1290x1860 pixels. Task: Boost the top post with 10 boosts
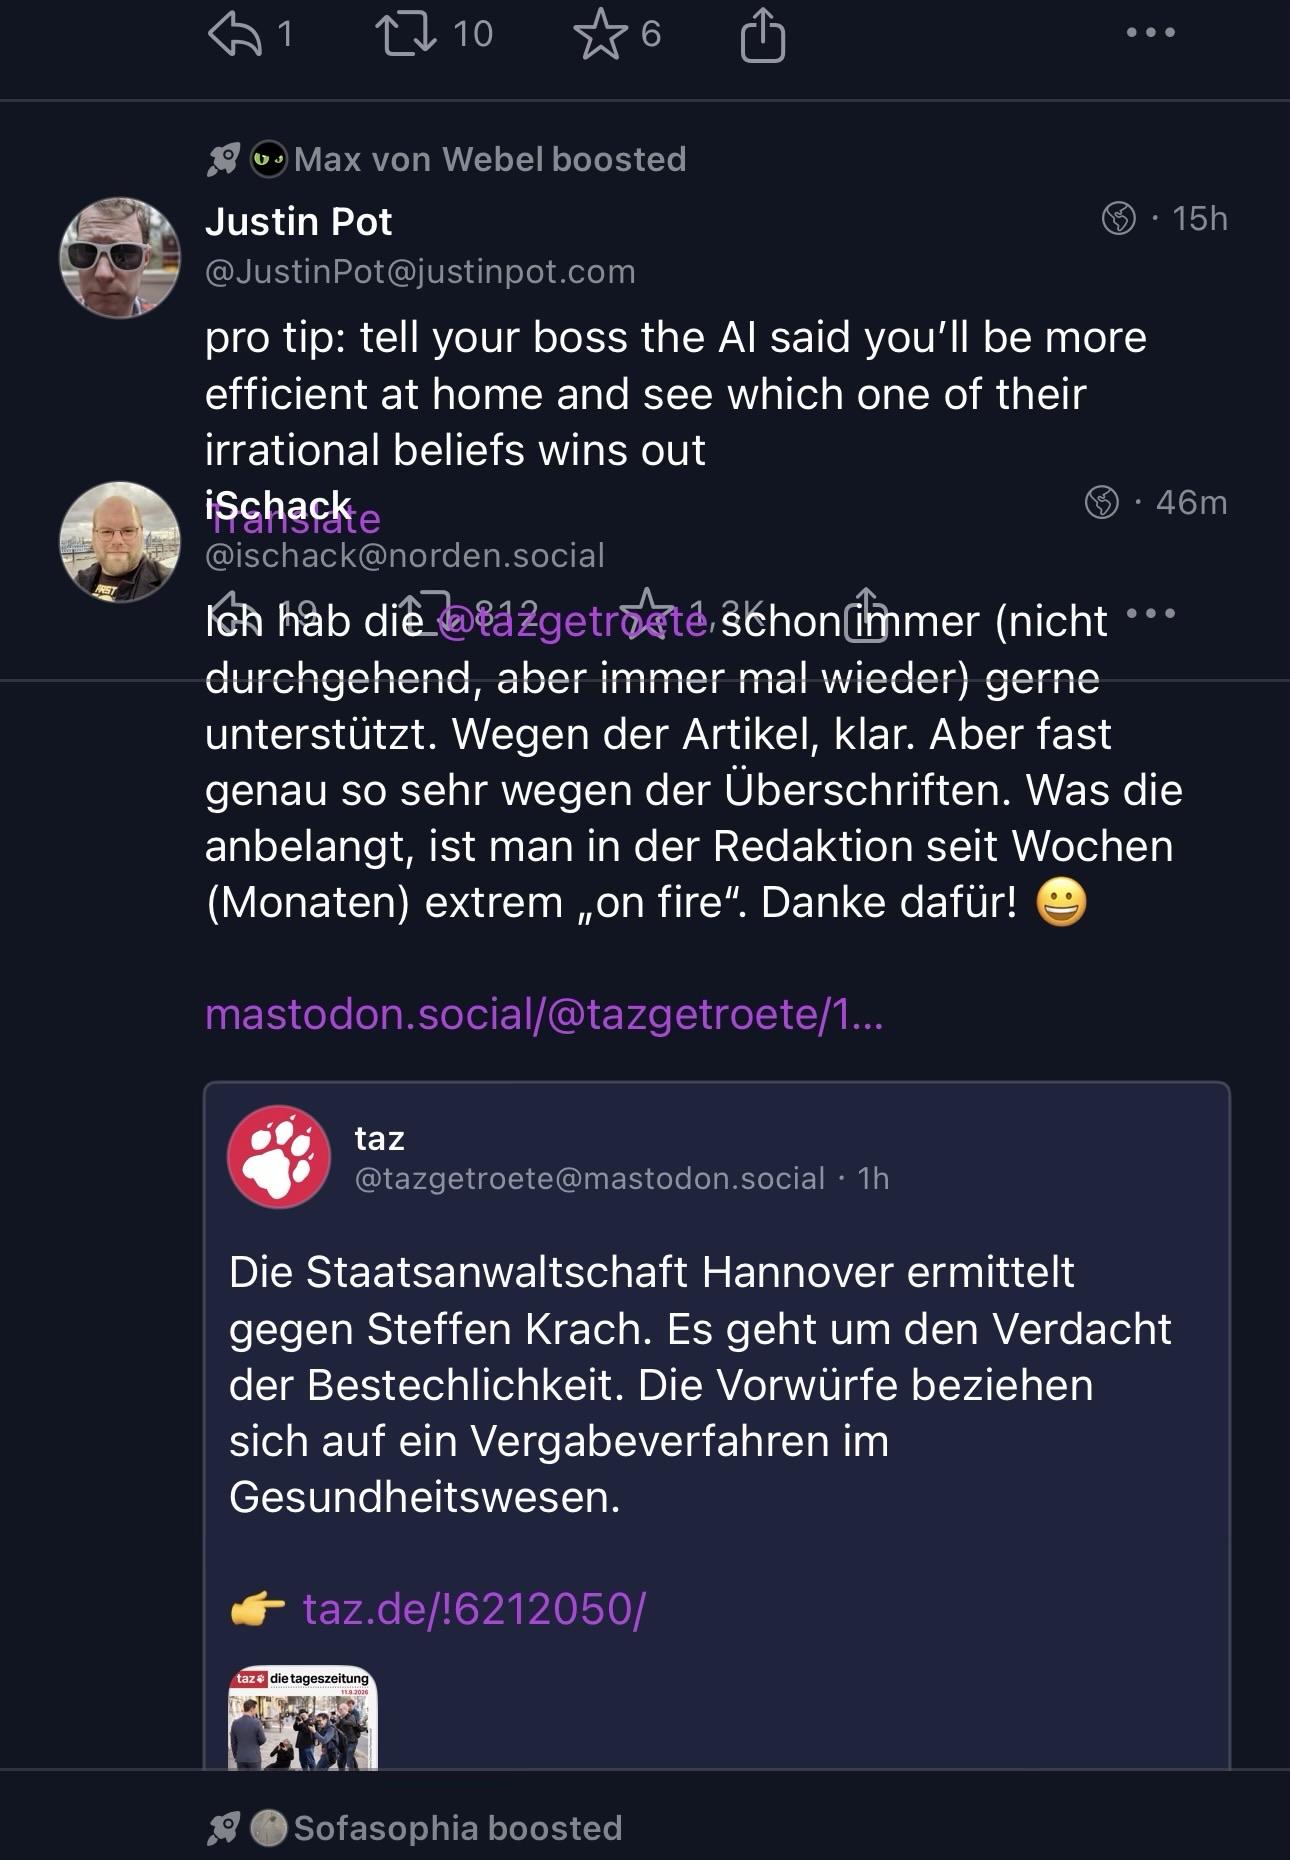405,33
